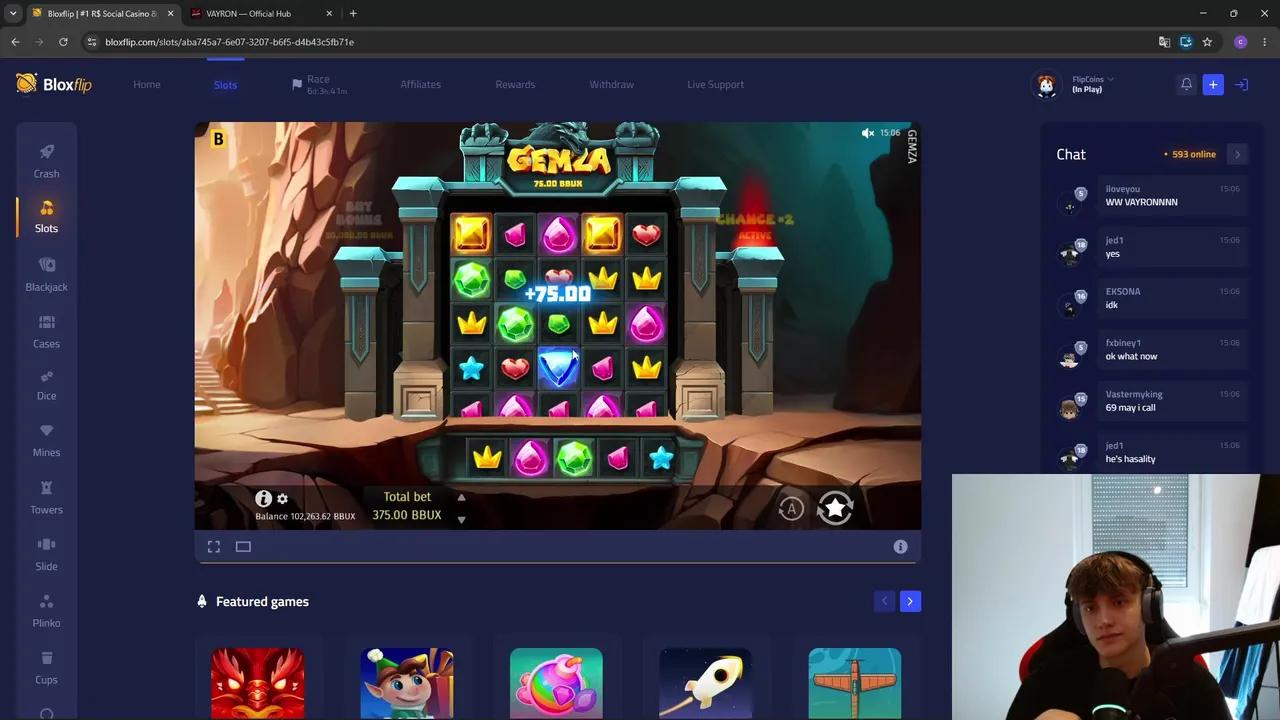
Task: Open the Withdraw page
Action: (x=611, y=84)
